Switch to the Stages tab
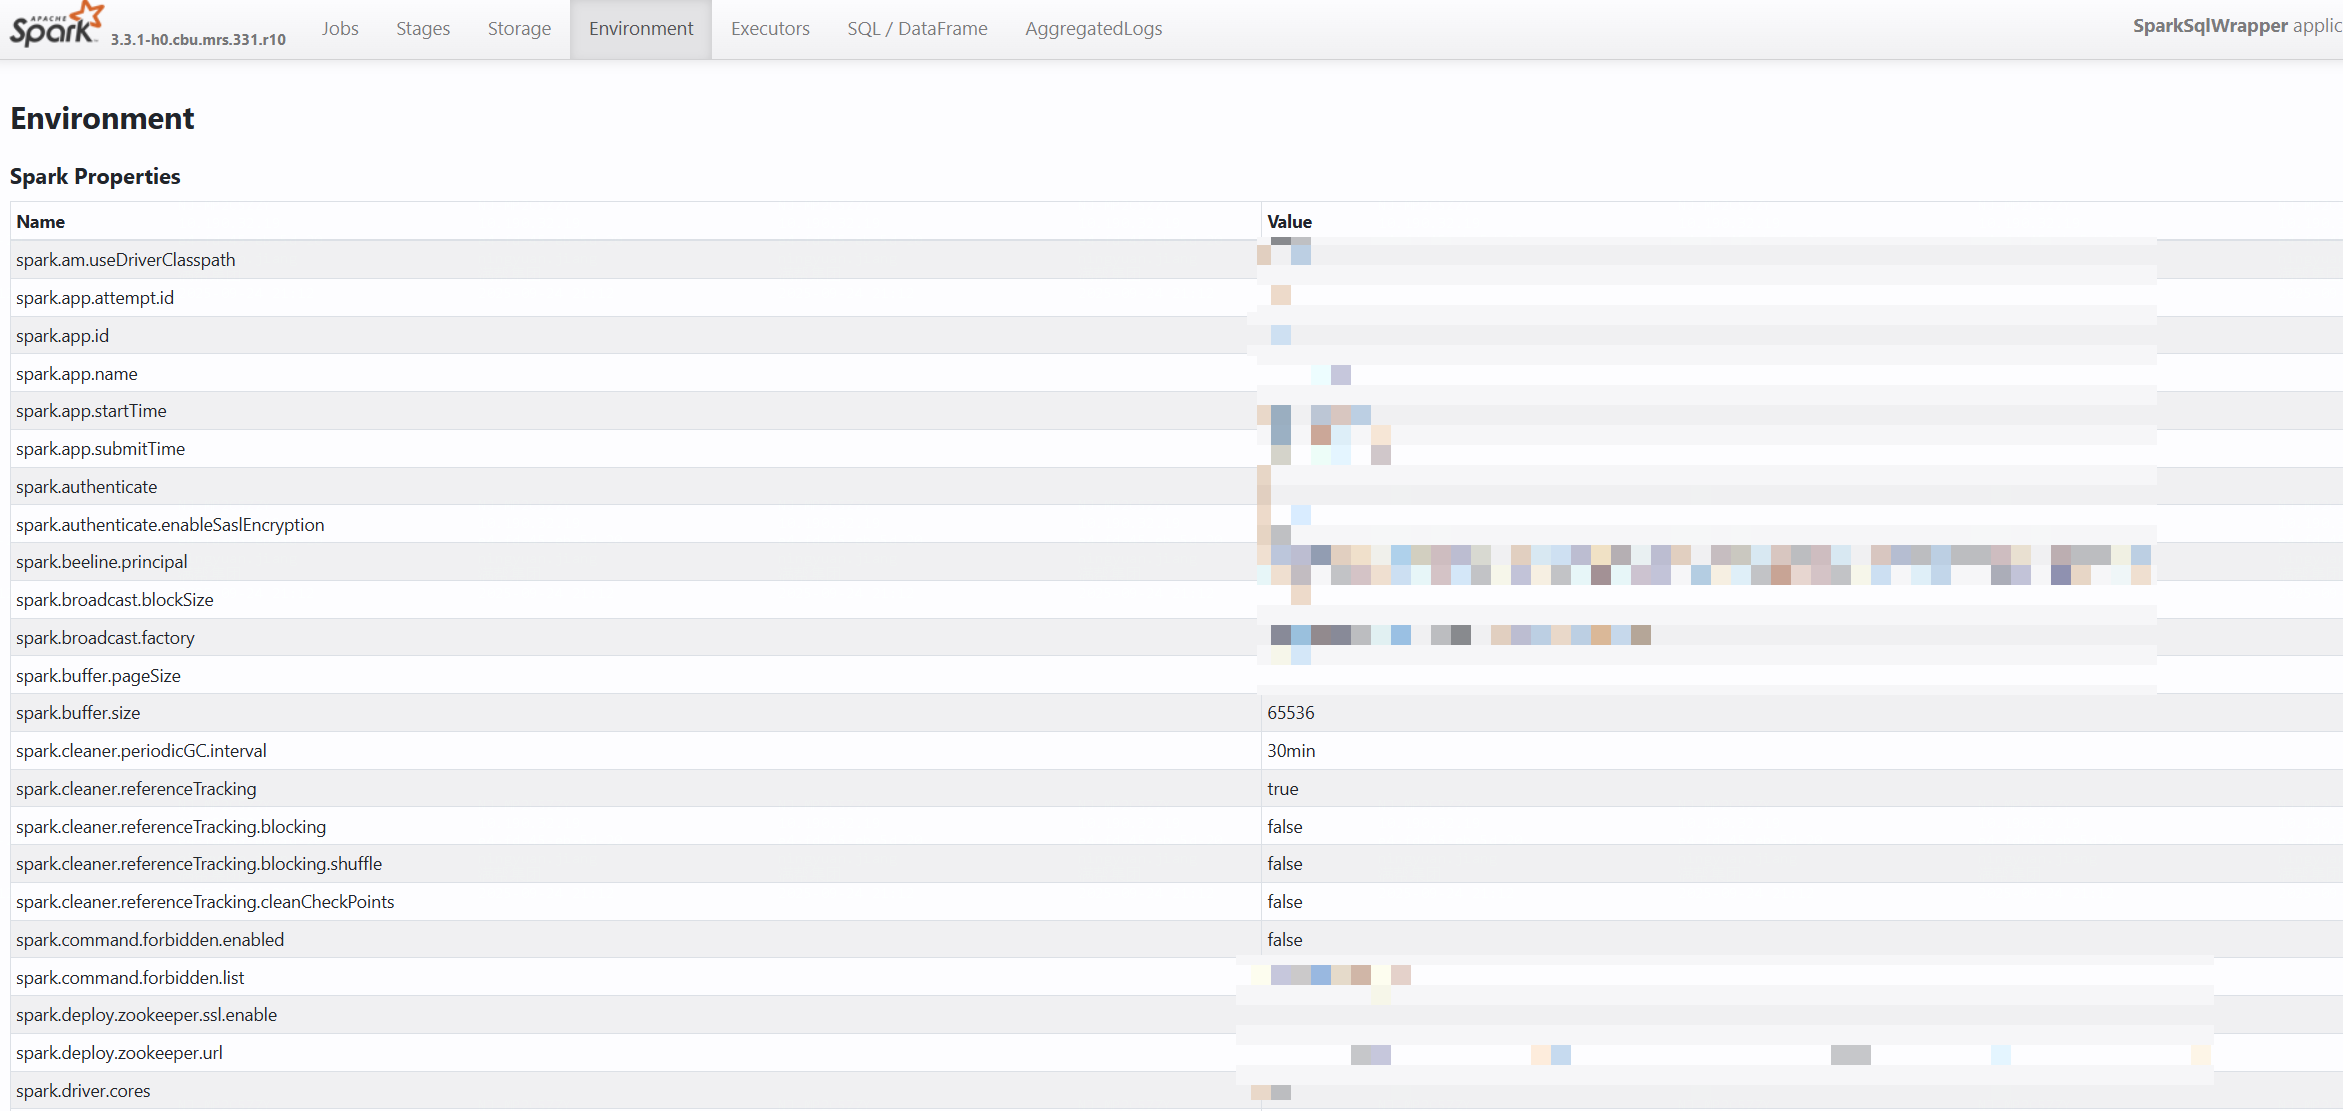The width and height of the screenshot is (2343, 1111). [423, 29]
